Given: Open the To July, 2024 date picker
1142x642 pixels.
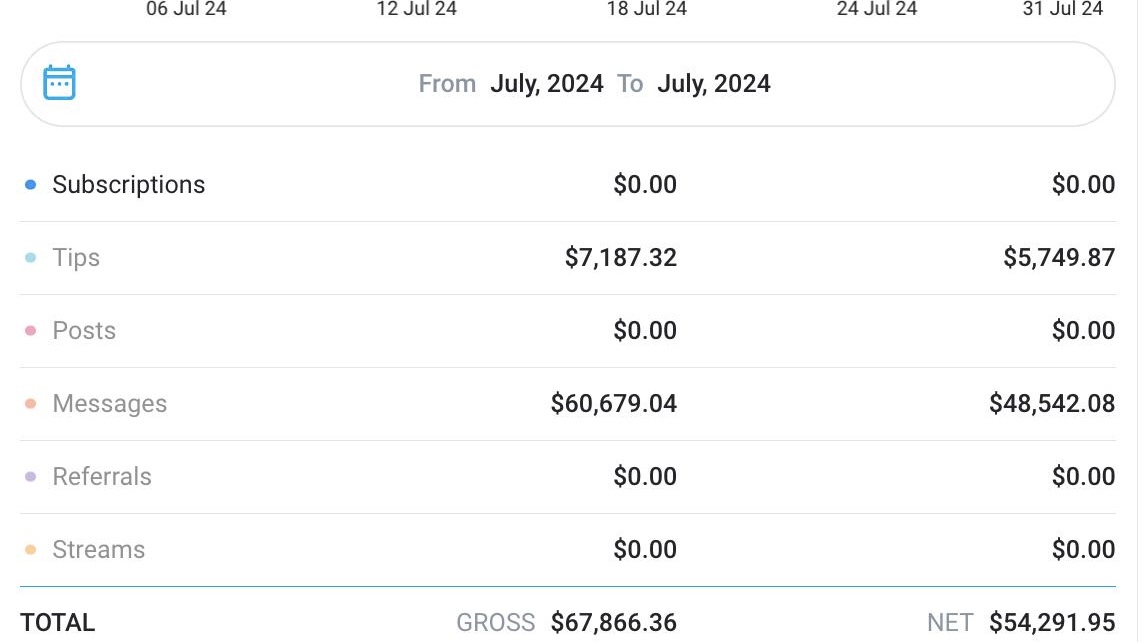Looking at the screenshot, I should pyautogui.click(x=713, y=84).
